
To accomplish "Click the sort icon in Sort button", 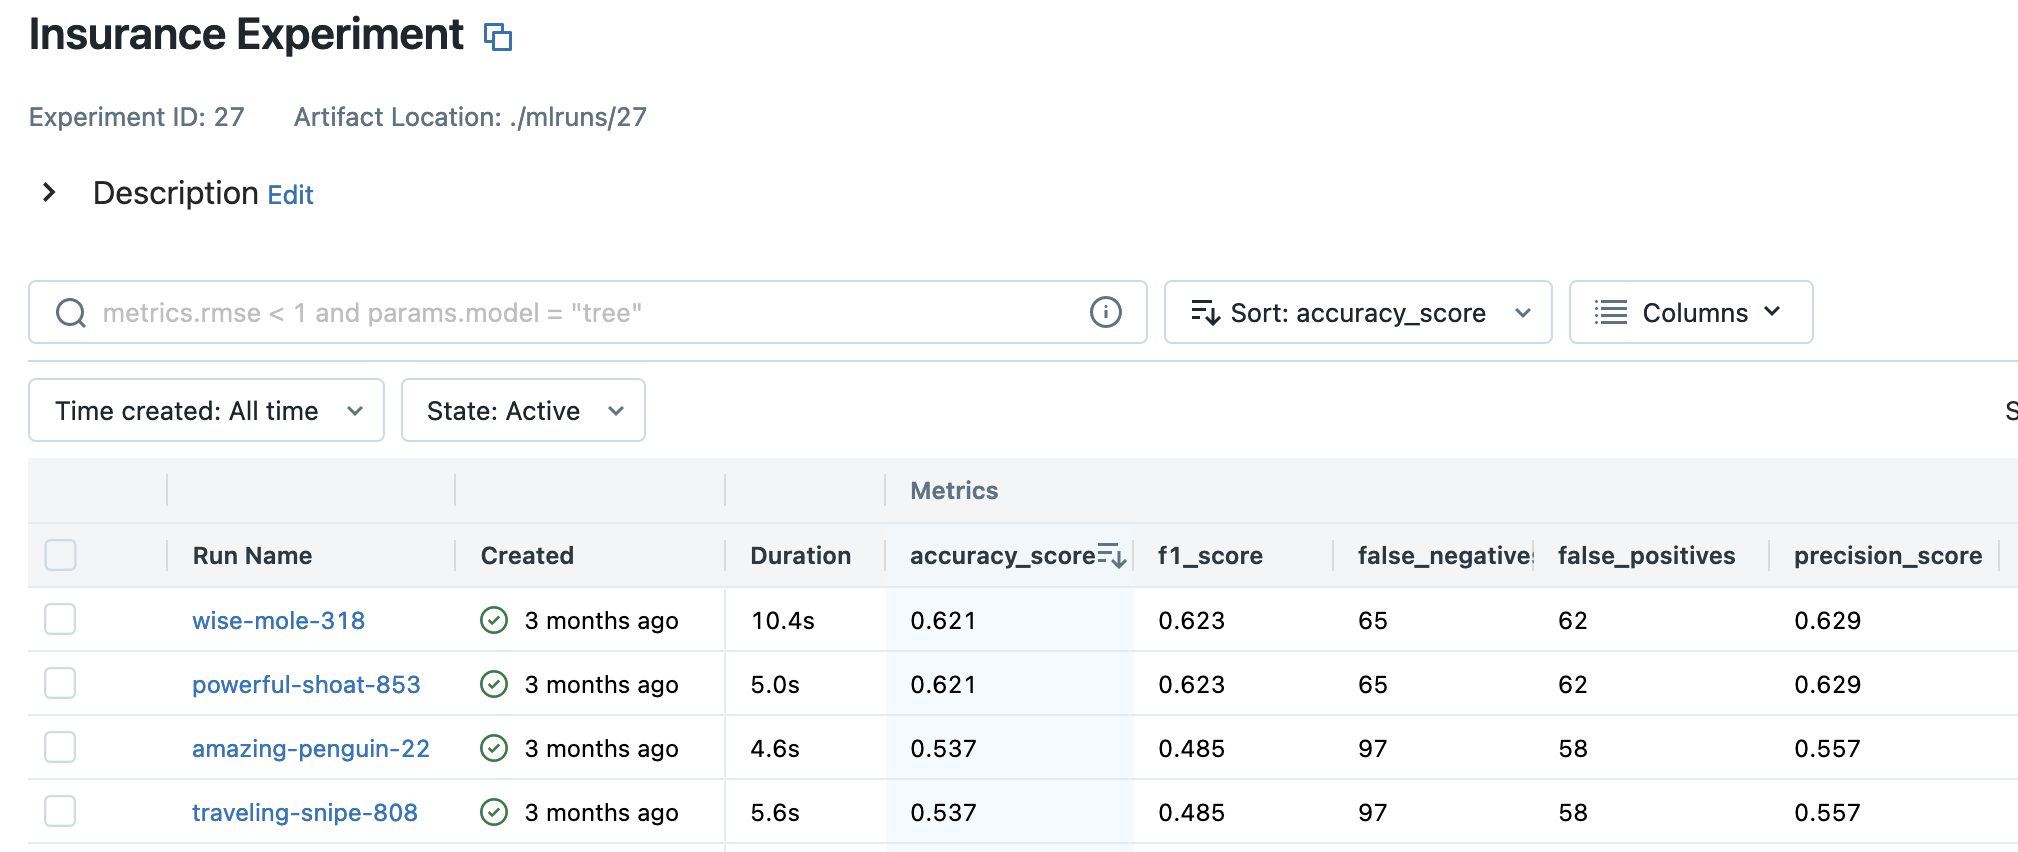I will point(1205,313).
